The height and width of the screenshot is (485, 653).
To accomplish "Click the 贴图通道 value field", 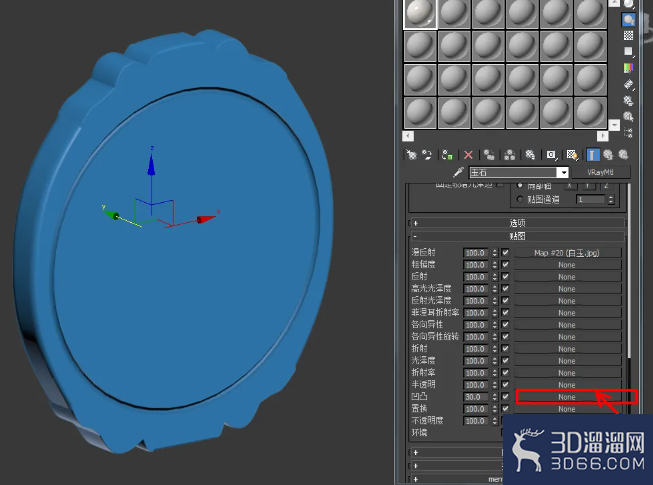I will click(591, 199).
